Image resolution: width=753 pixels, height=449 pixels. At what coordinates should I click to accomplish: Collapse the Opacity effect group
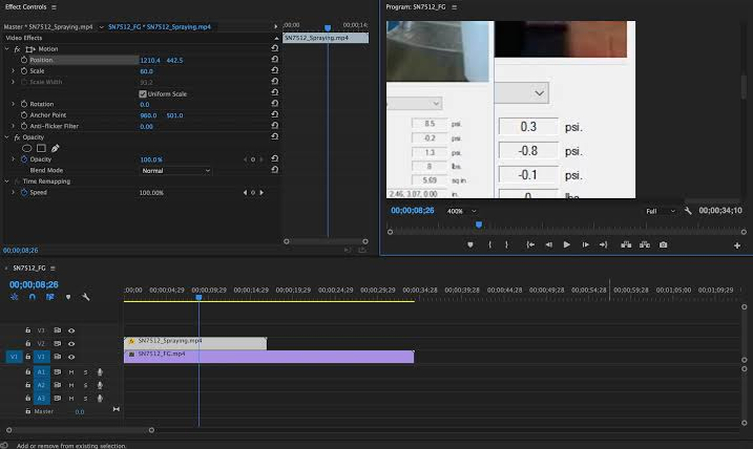point(7,137)
